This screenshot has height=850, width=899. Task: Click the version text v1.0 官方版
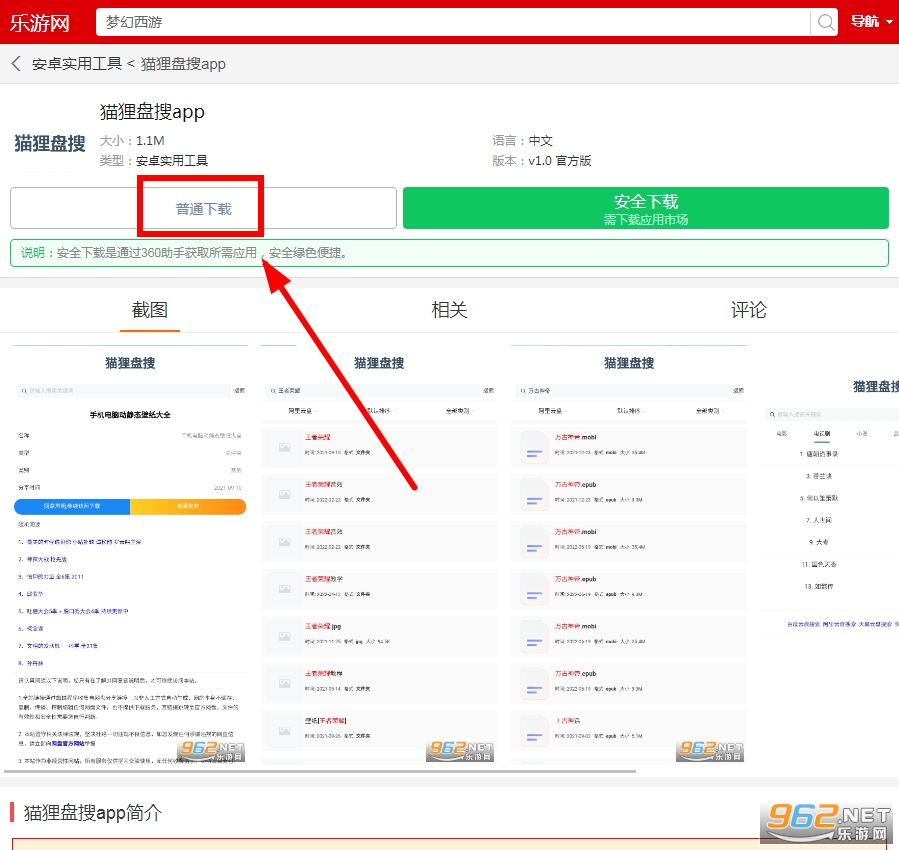[x=560, y=160]
